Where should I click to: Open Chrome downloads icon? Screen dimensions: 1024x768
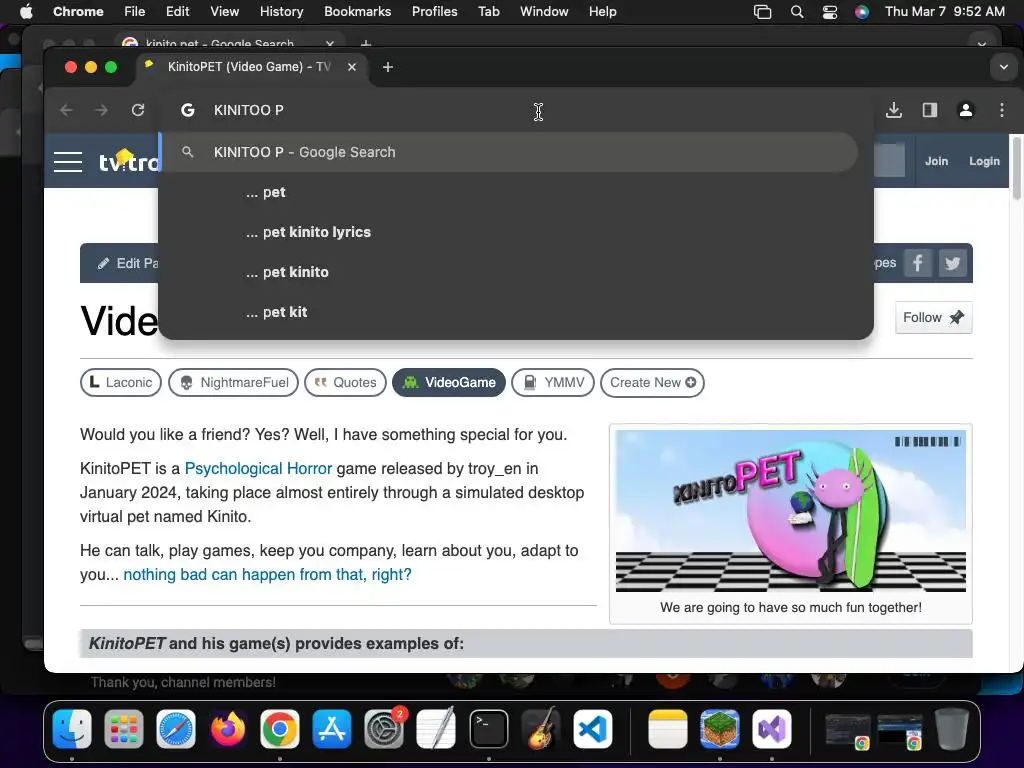click(x=894, y=110)
